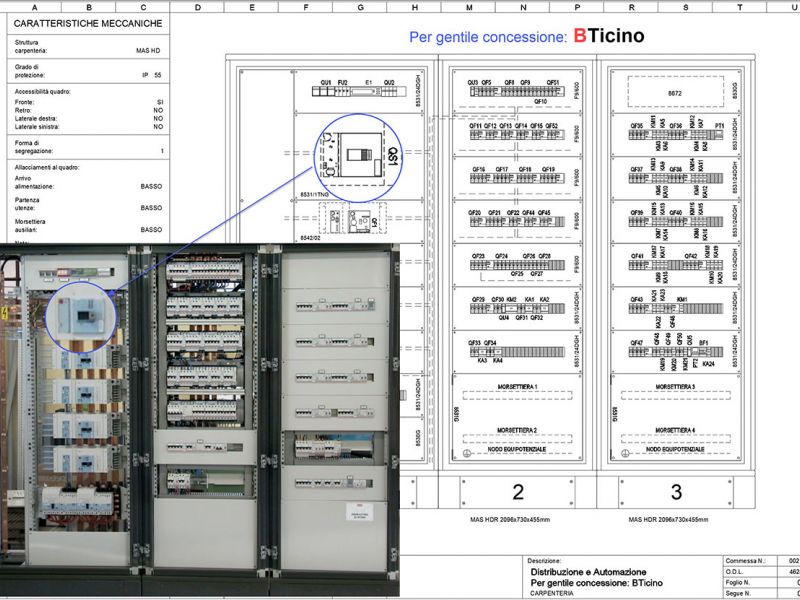Click the BTicino logo

pos(609,36)
